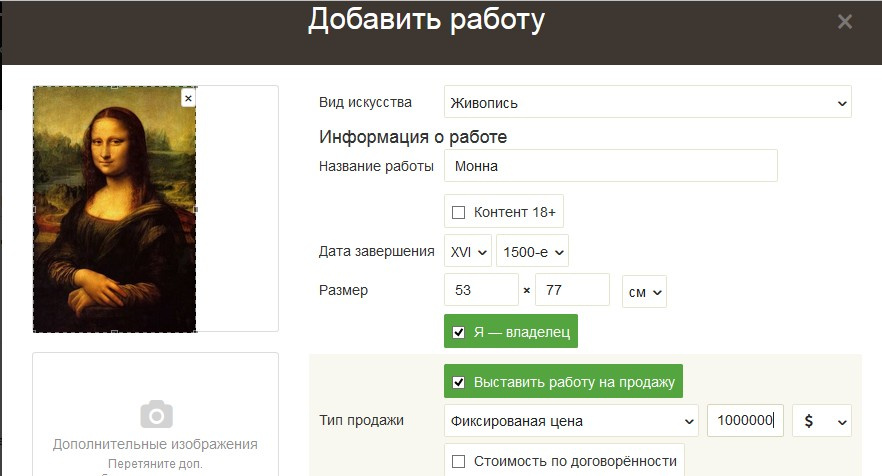The height and width of the screenshot is (476, 882).
Task: Open the Тип продажи dropdown
Action: (571, 421)
